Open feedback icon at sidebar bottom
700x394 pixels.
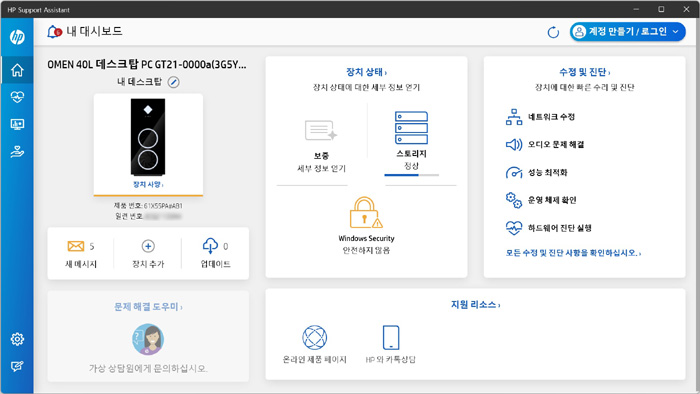(17, 366)
